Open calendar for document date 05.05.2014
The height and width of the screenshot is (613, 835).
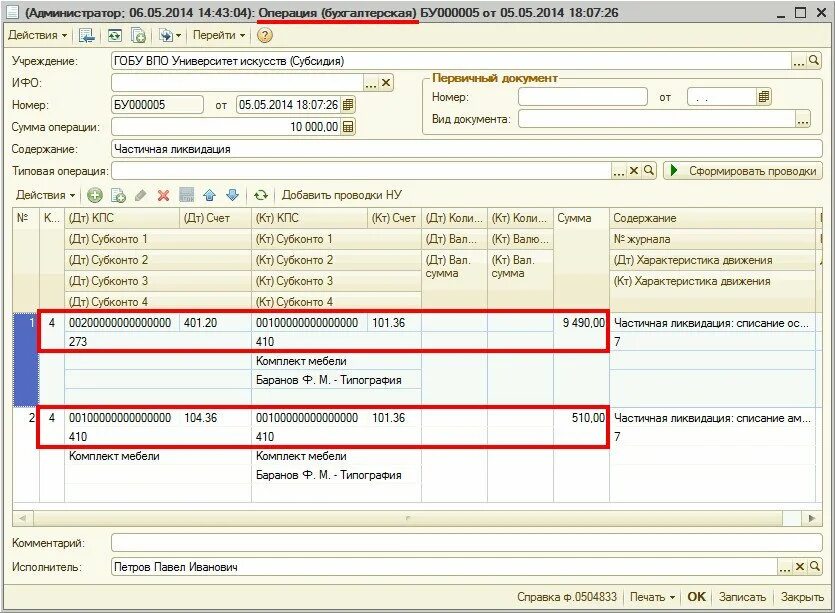pyautogui.click(x=348, y=105)
